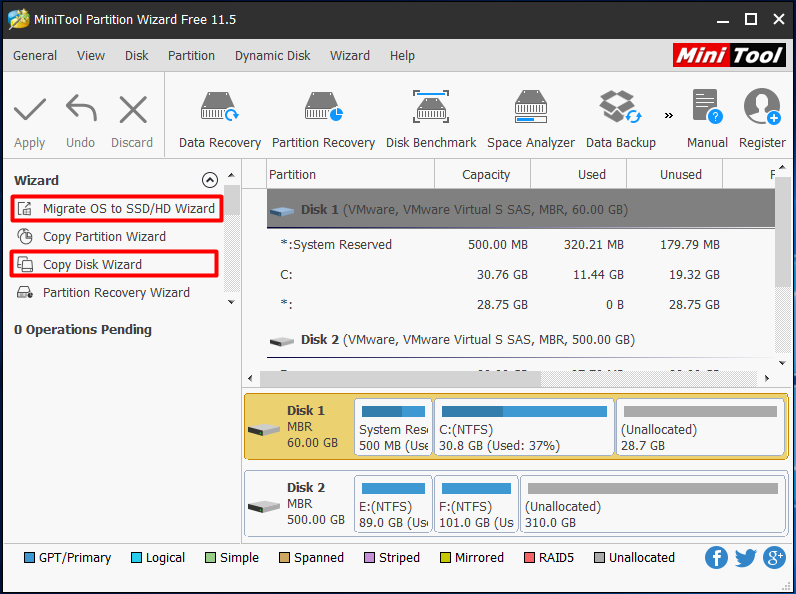The image size is (796, 594).
Task: Click the Logical legend swatch
Action: tap(136, 557)
